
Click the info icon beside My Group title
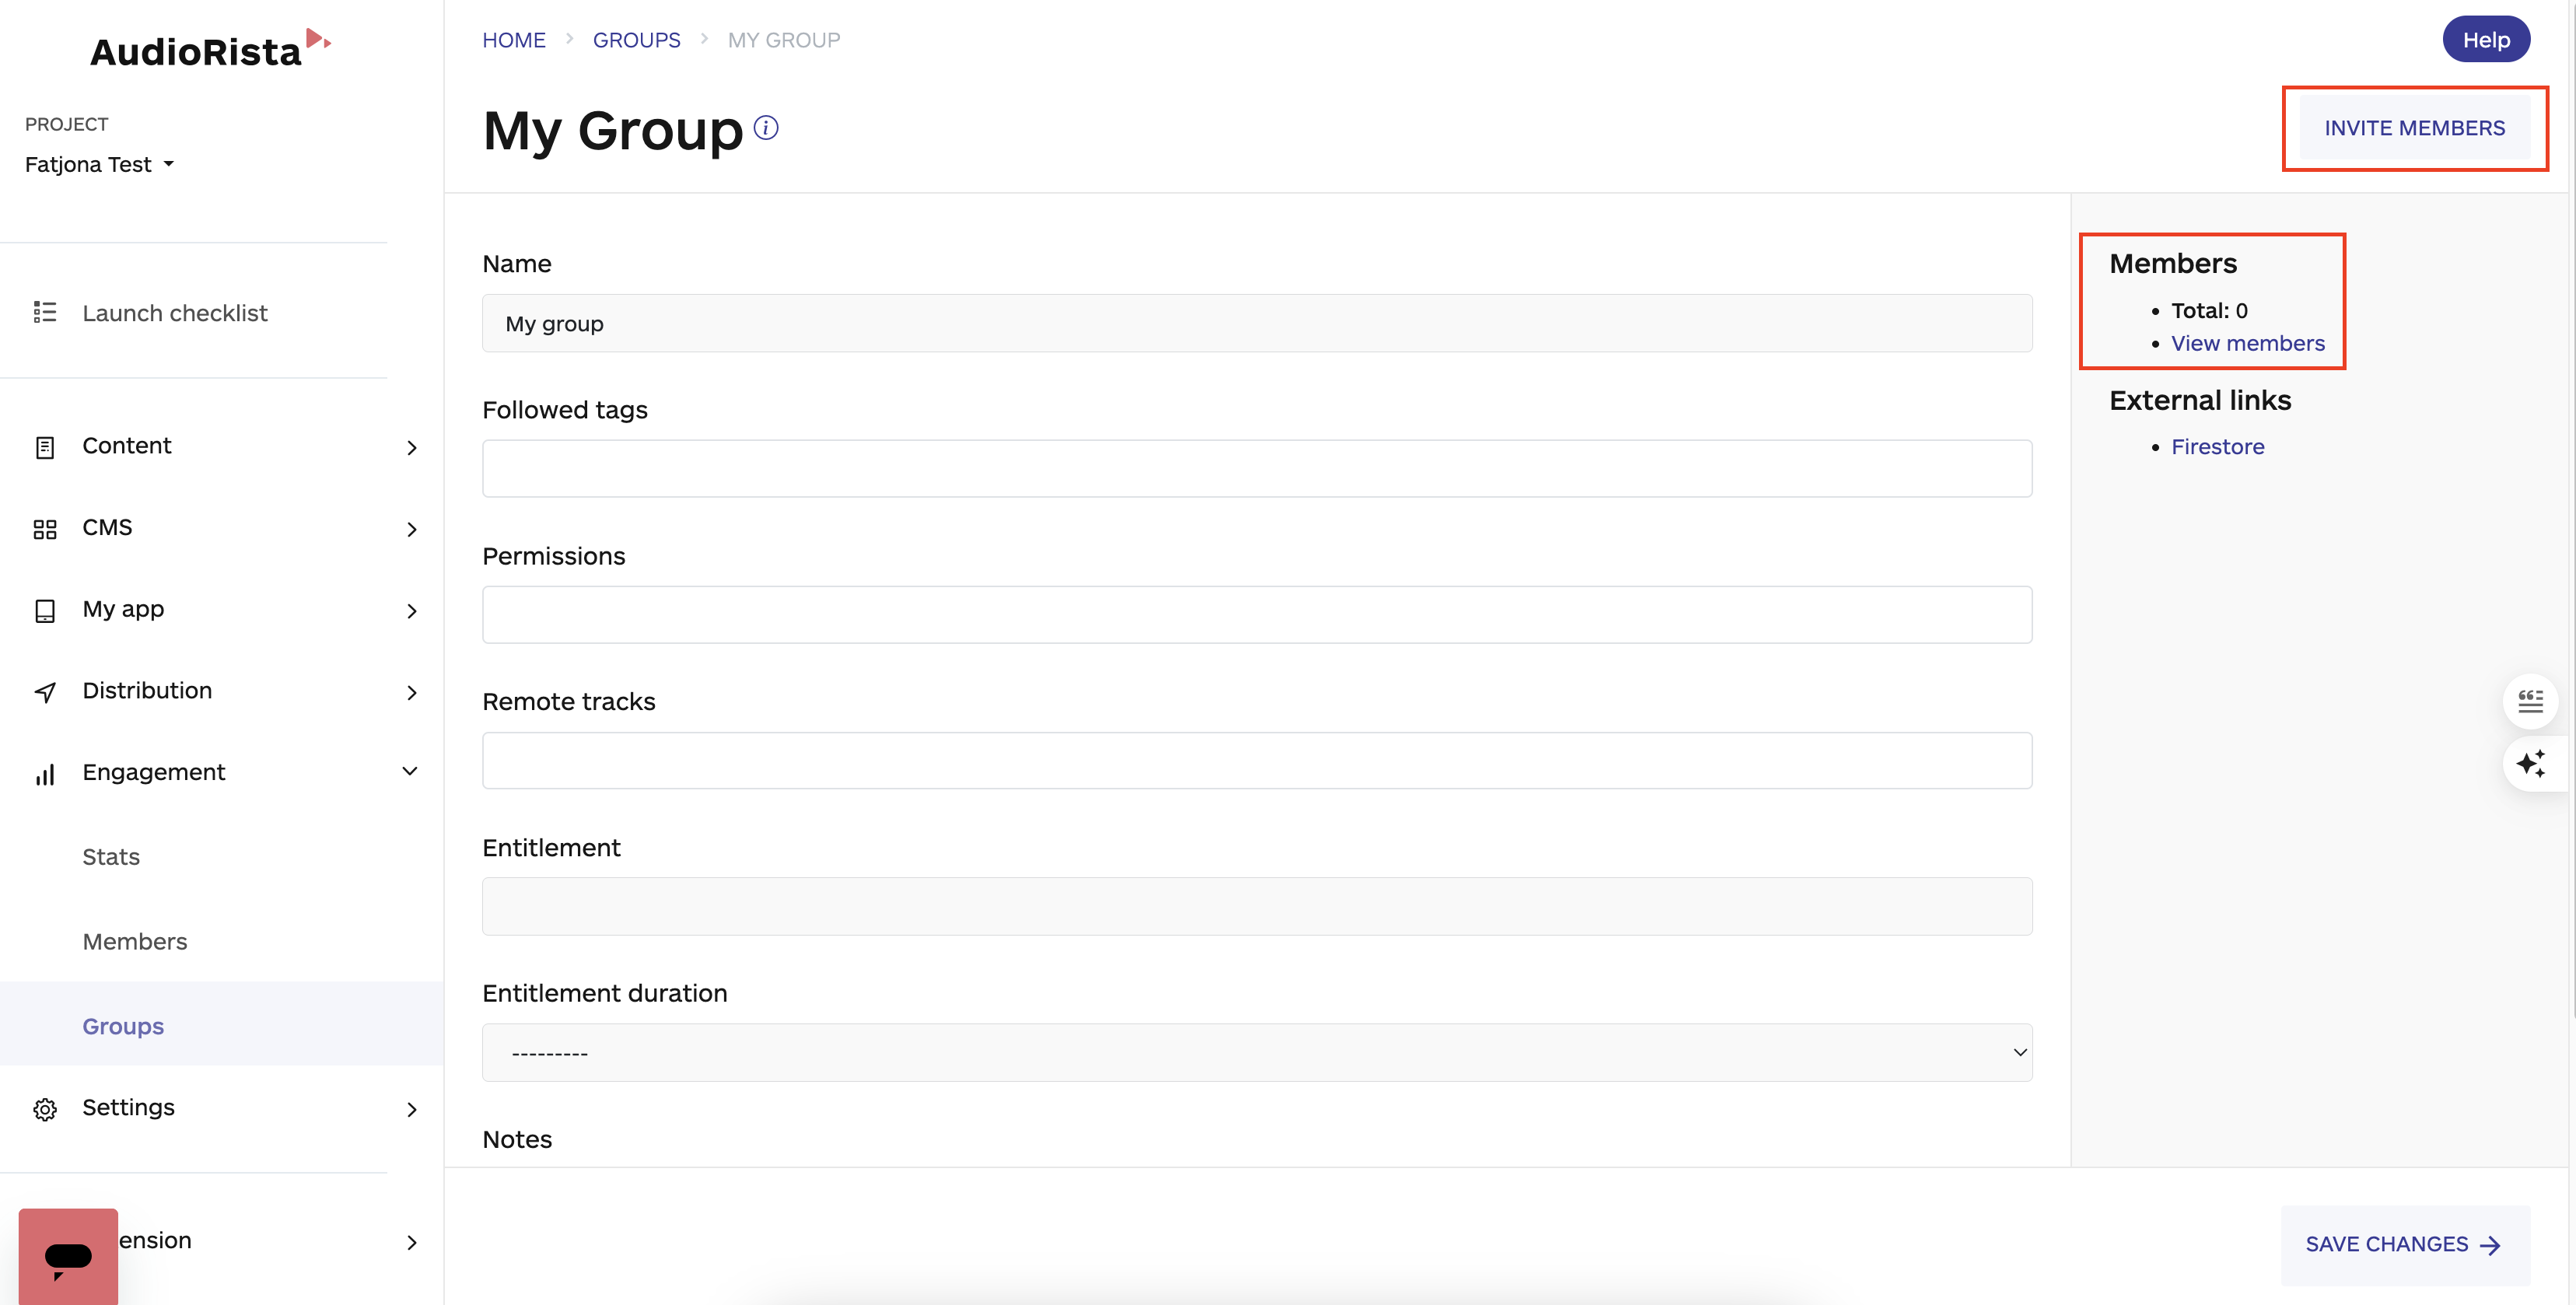[766, 128]
